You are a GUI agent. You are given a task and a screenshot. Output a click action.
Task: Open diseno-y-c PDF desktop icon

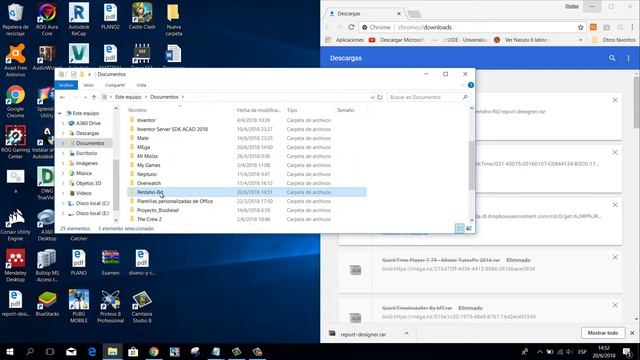pos(142,262)
